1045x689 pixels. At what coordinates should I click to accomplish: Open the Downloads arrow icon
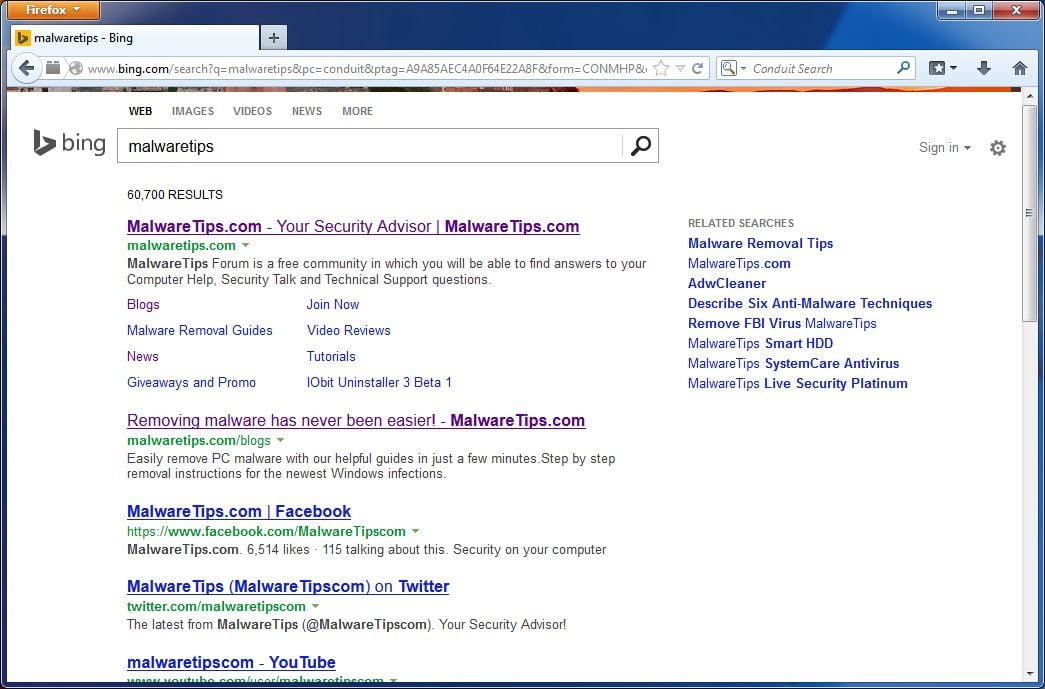984,68
